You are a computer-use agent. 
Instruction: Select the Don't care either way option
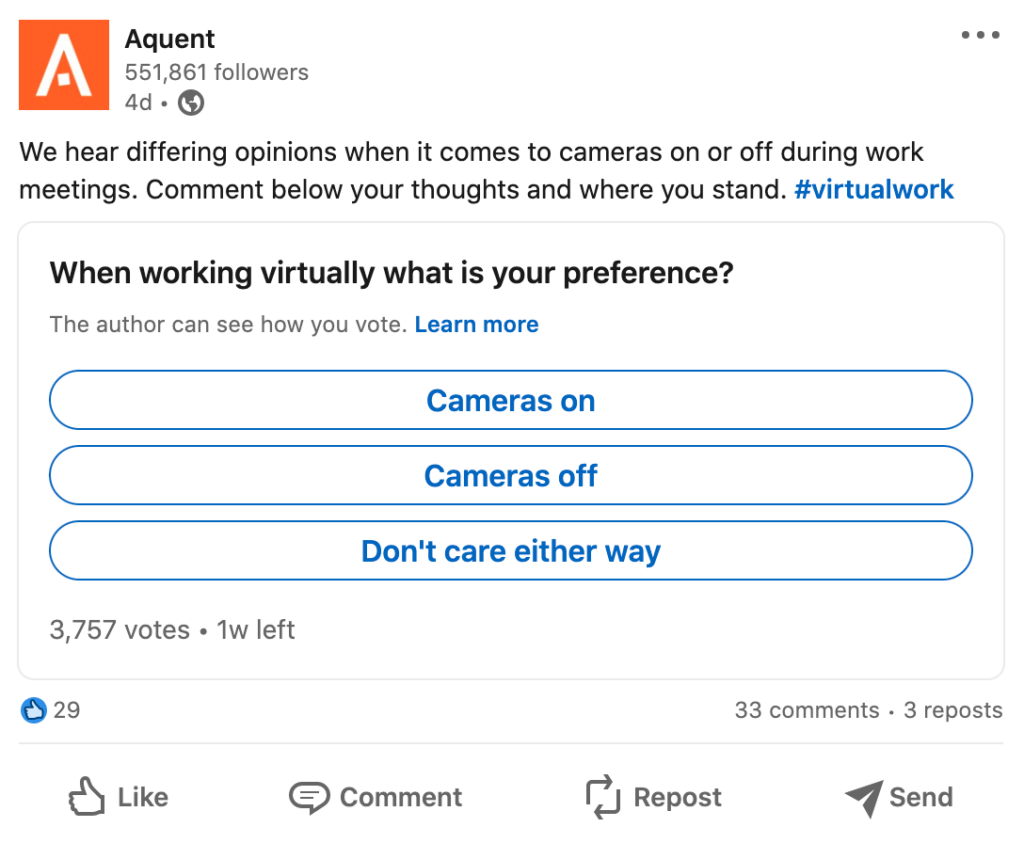510,551
